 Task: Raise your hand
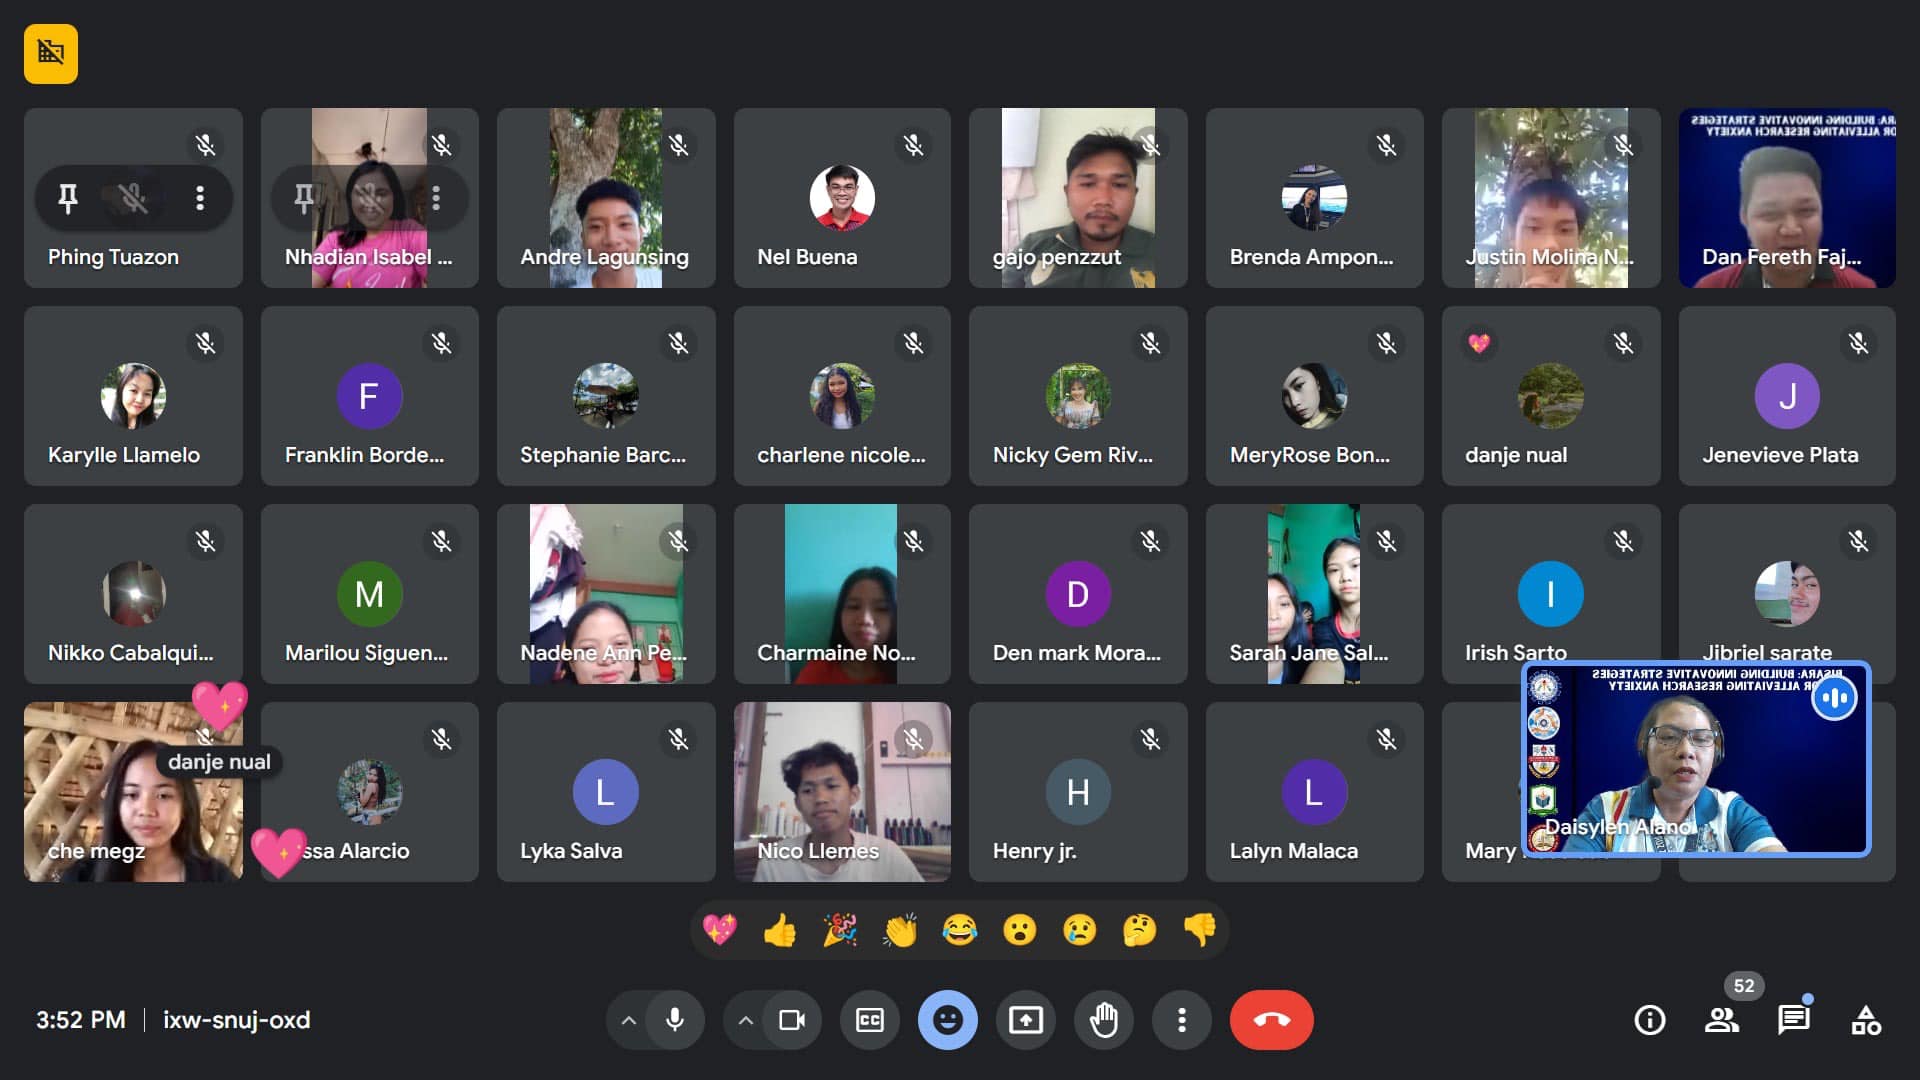pos(1103,1020)
